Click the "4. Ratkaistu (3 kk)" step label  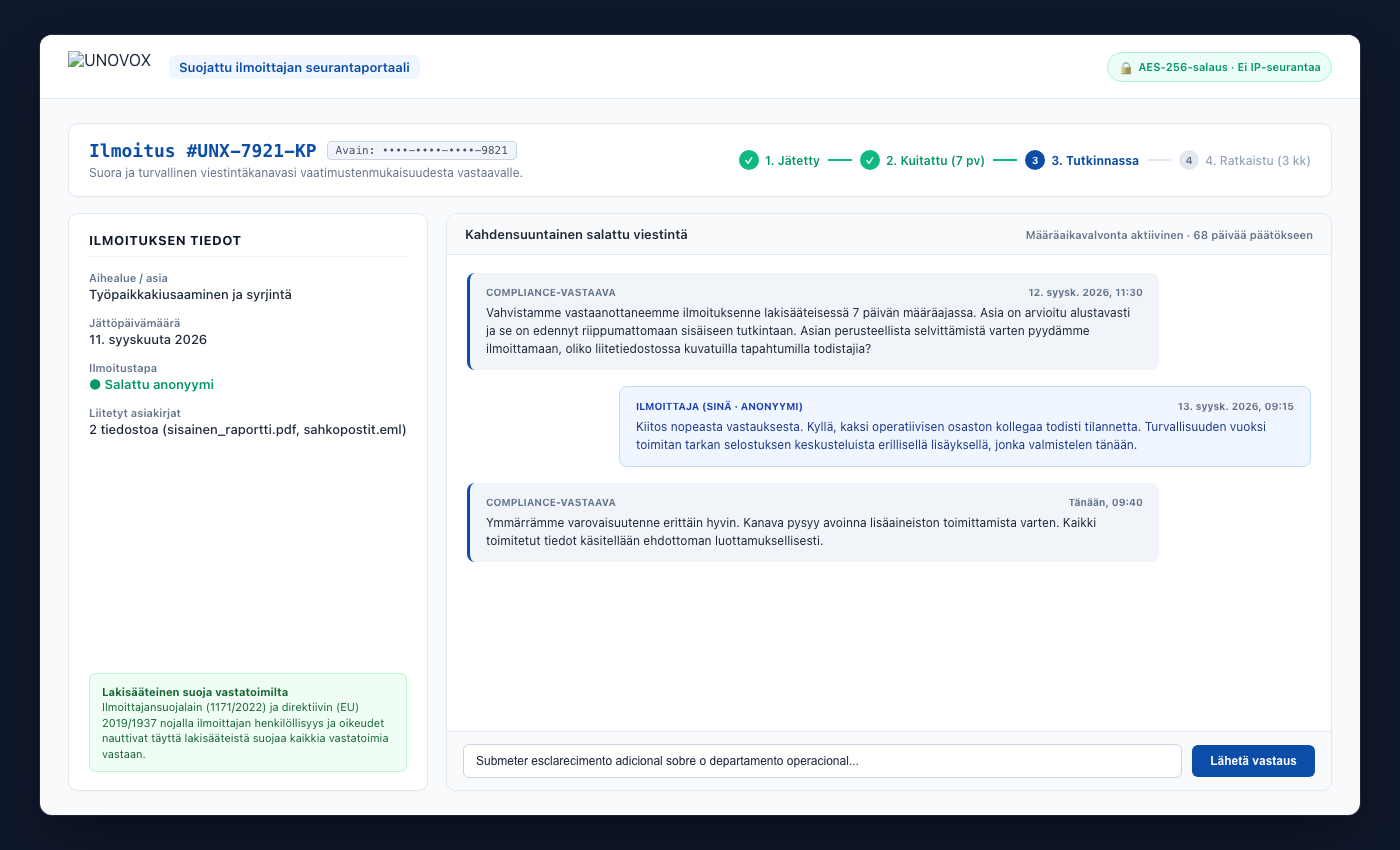[x=1258, y=160]
